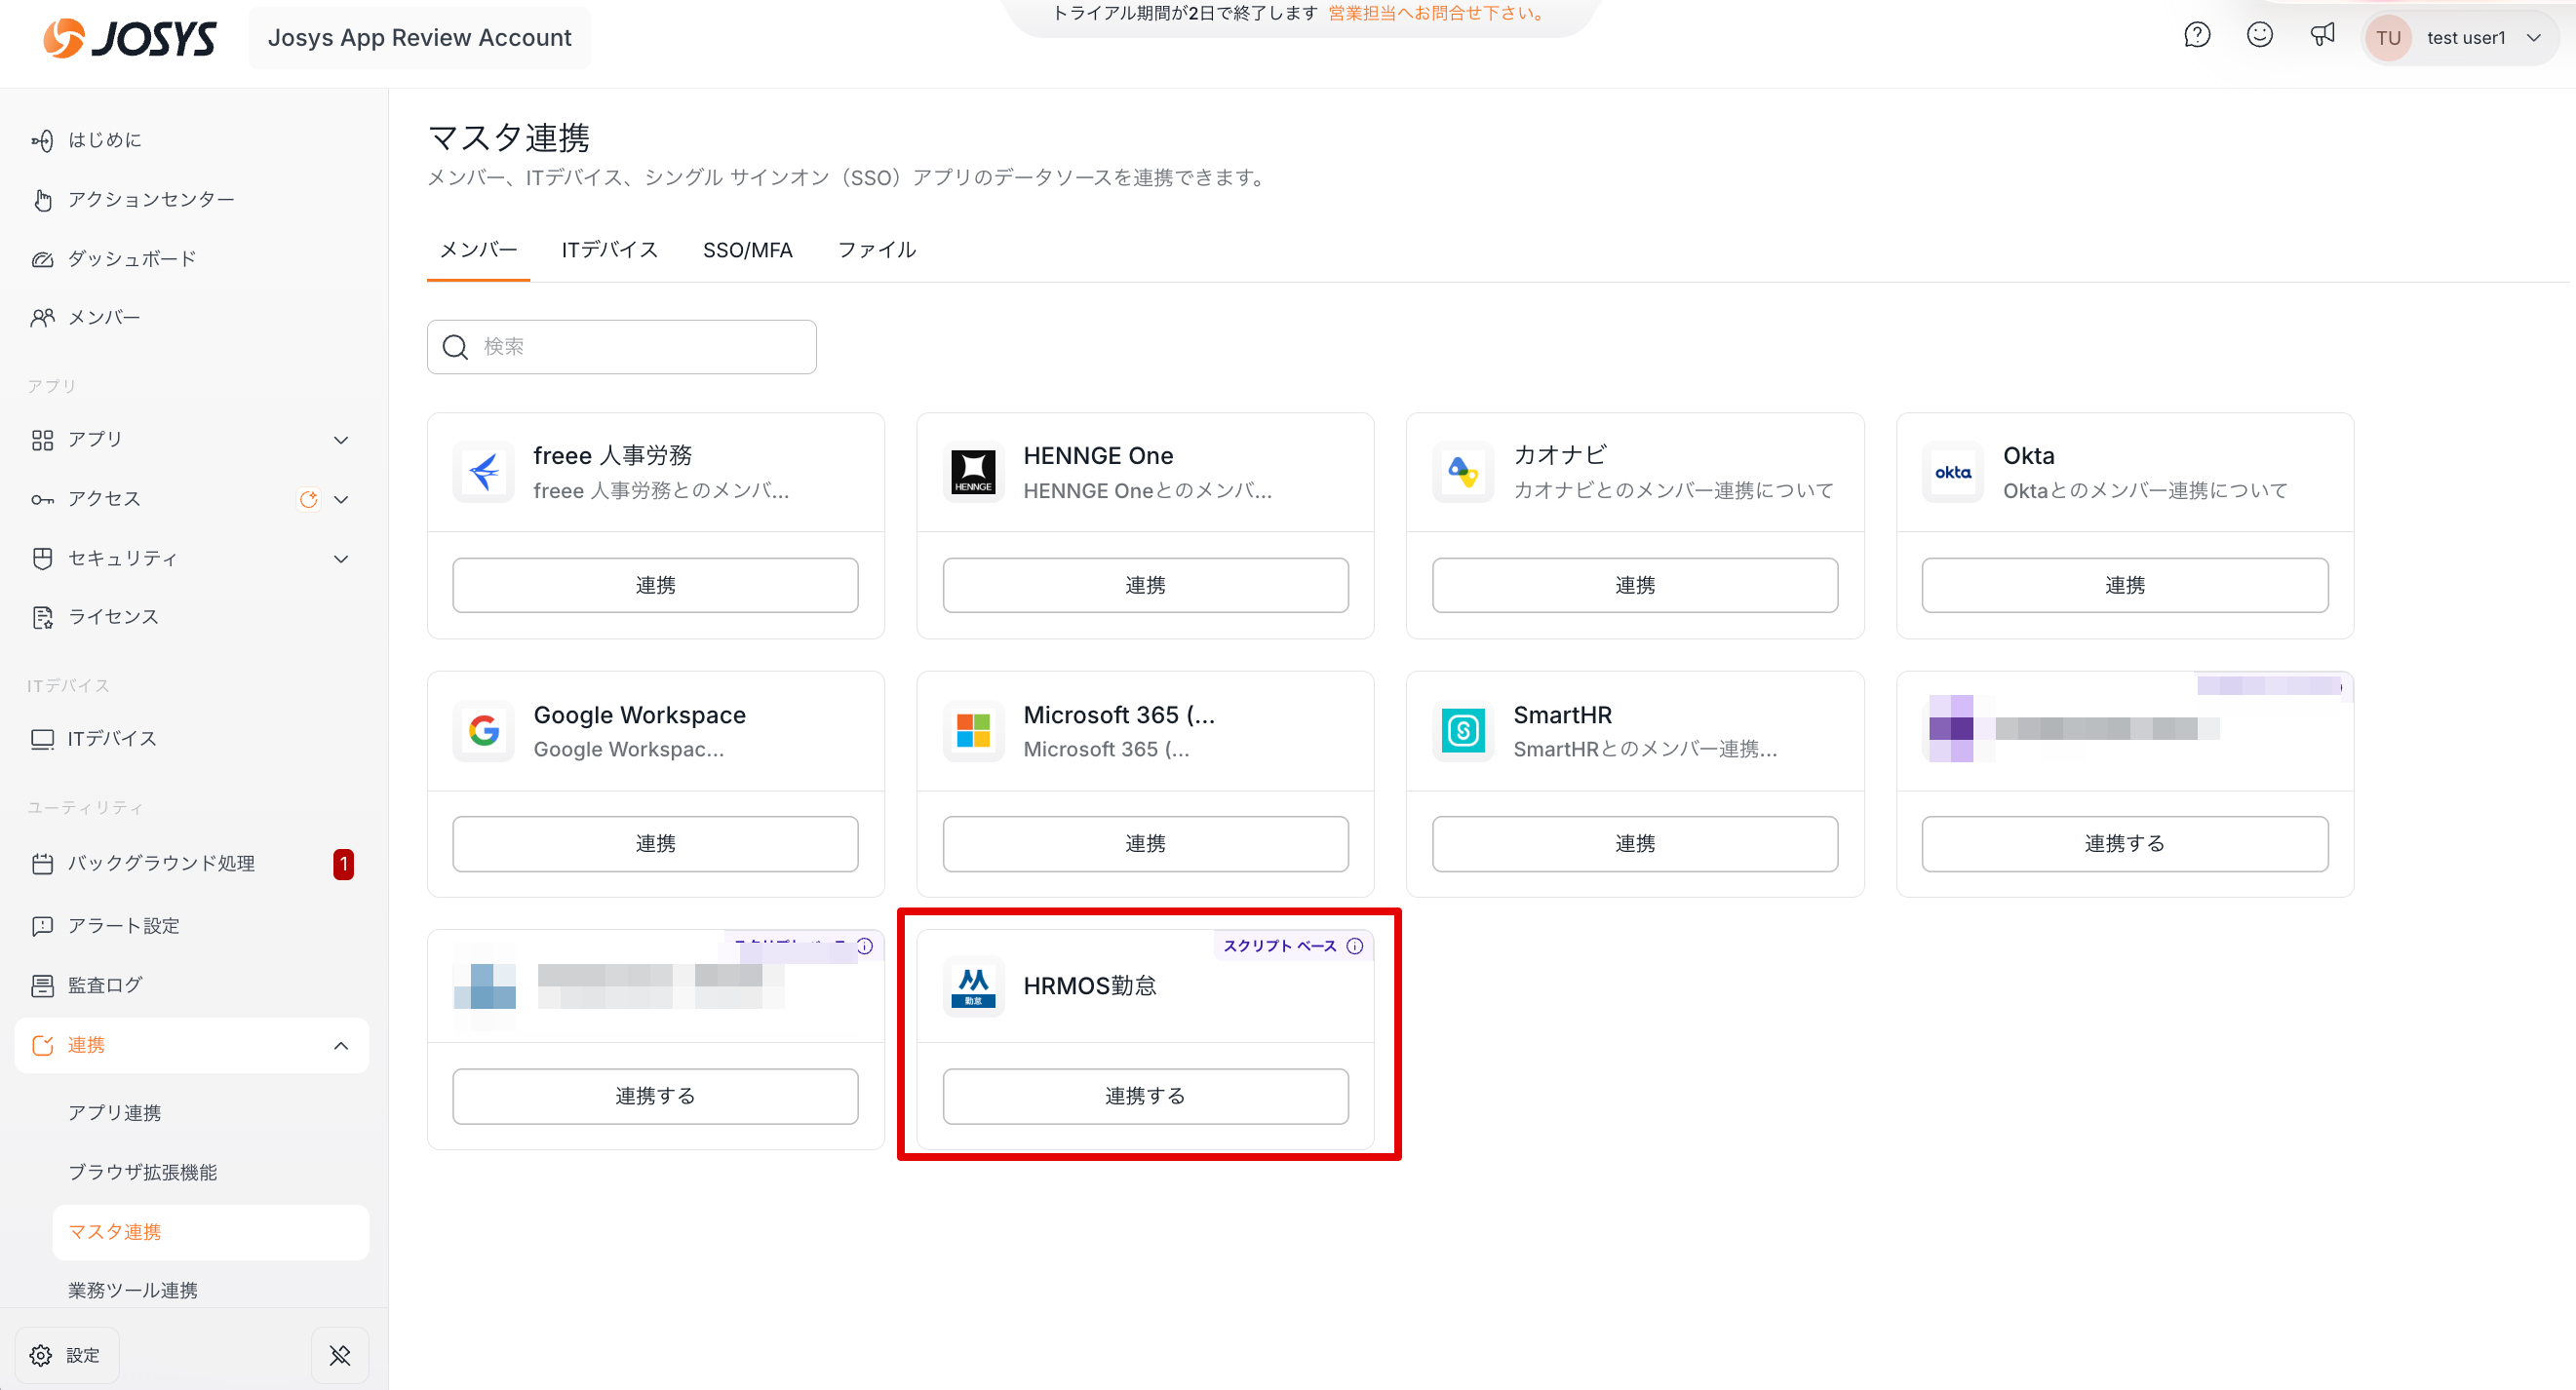Click the 営業担当へお問合せ下さい link
The width and height of the screenshot is (2576, 1390).
(x=1438, y=13)
